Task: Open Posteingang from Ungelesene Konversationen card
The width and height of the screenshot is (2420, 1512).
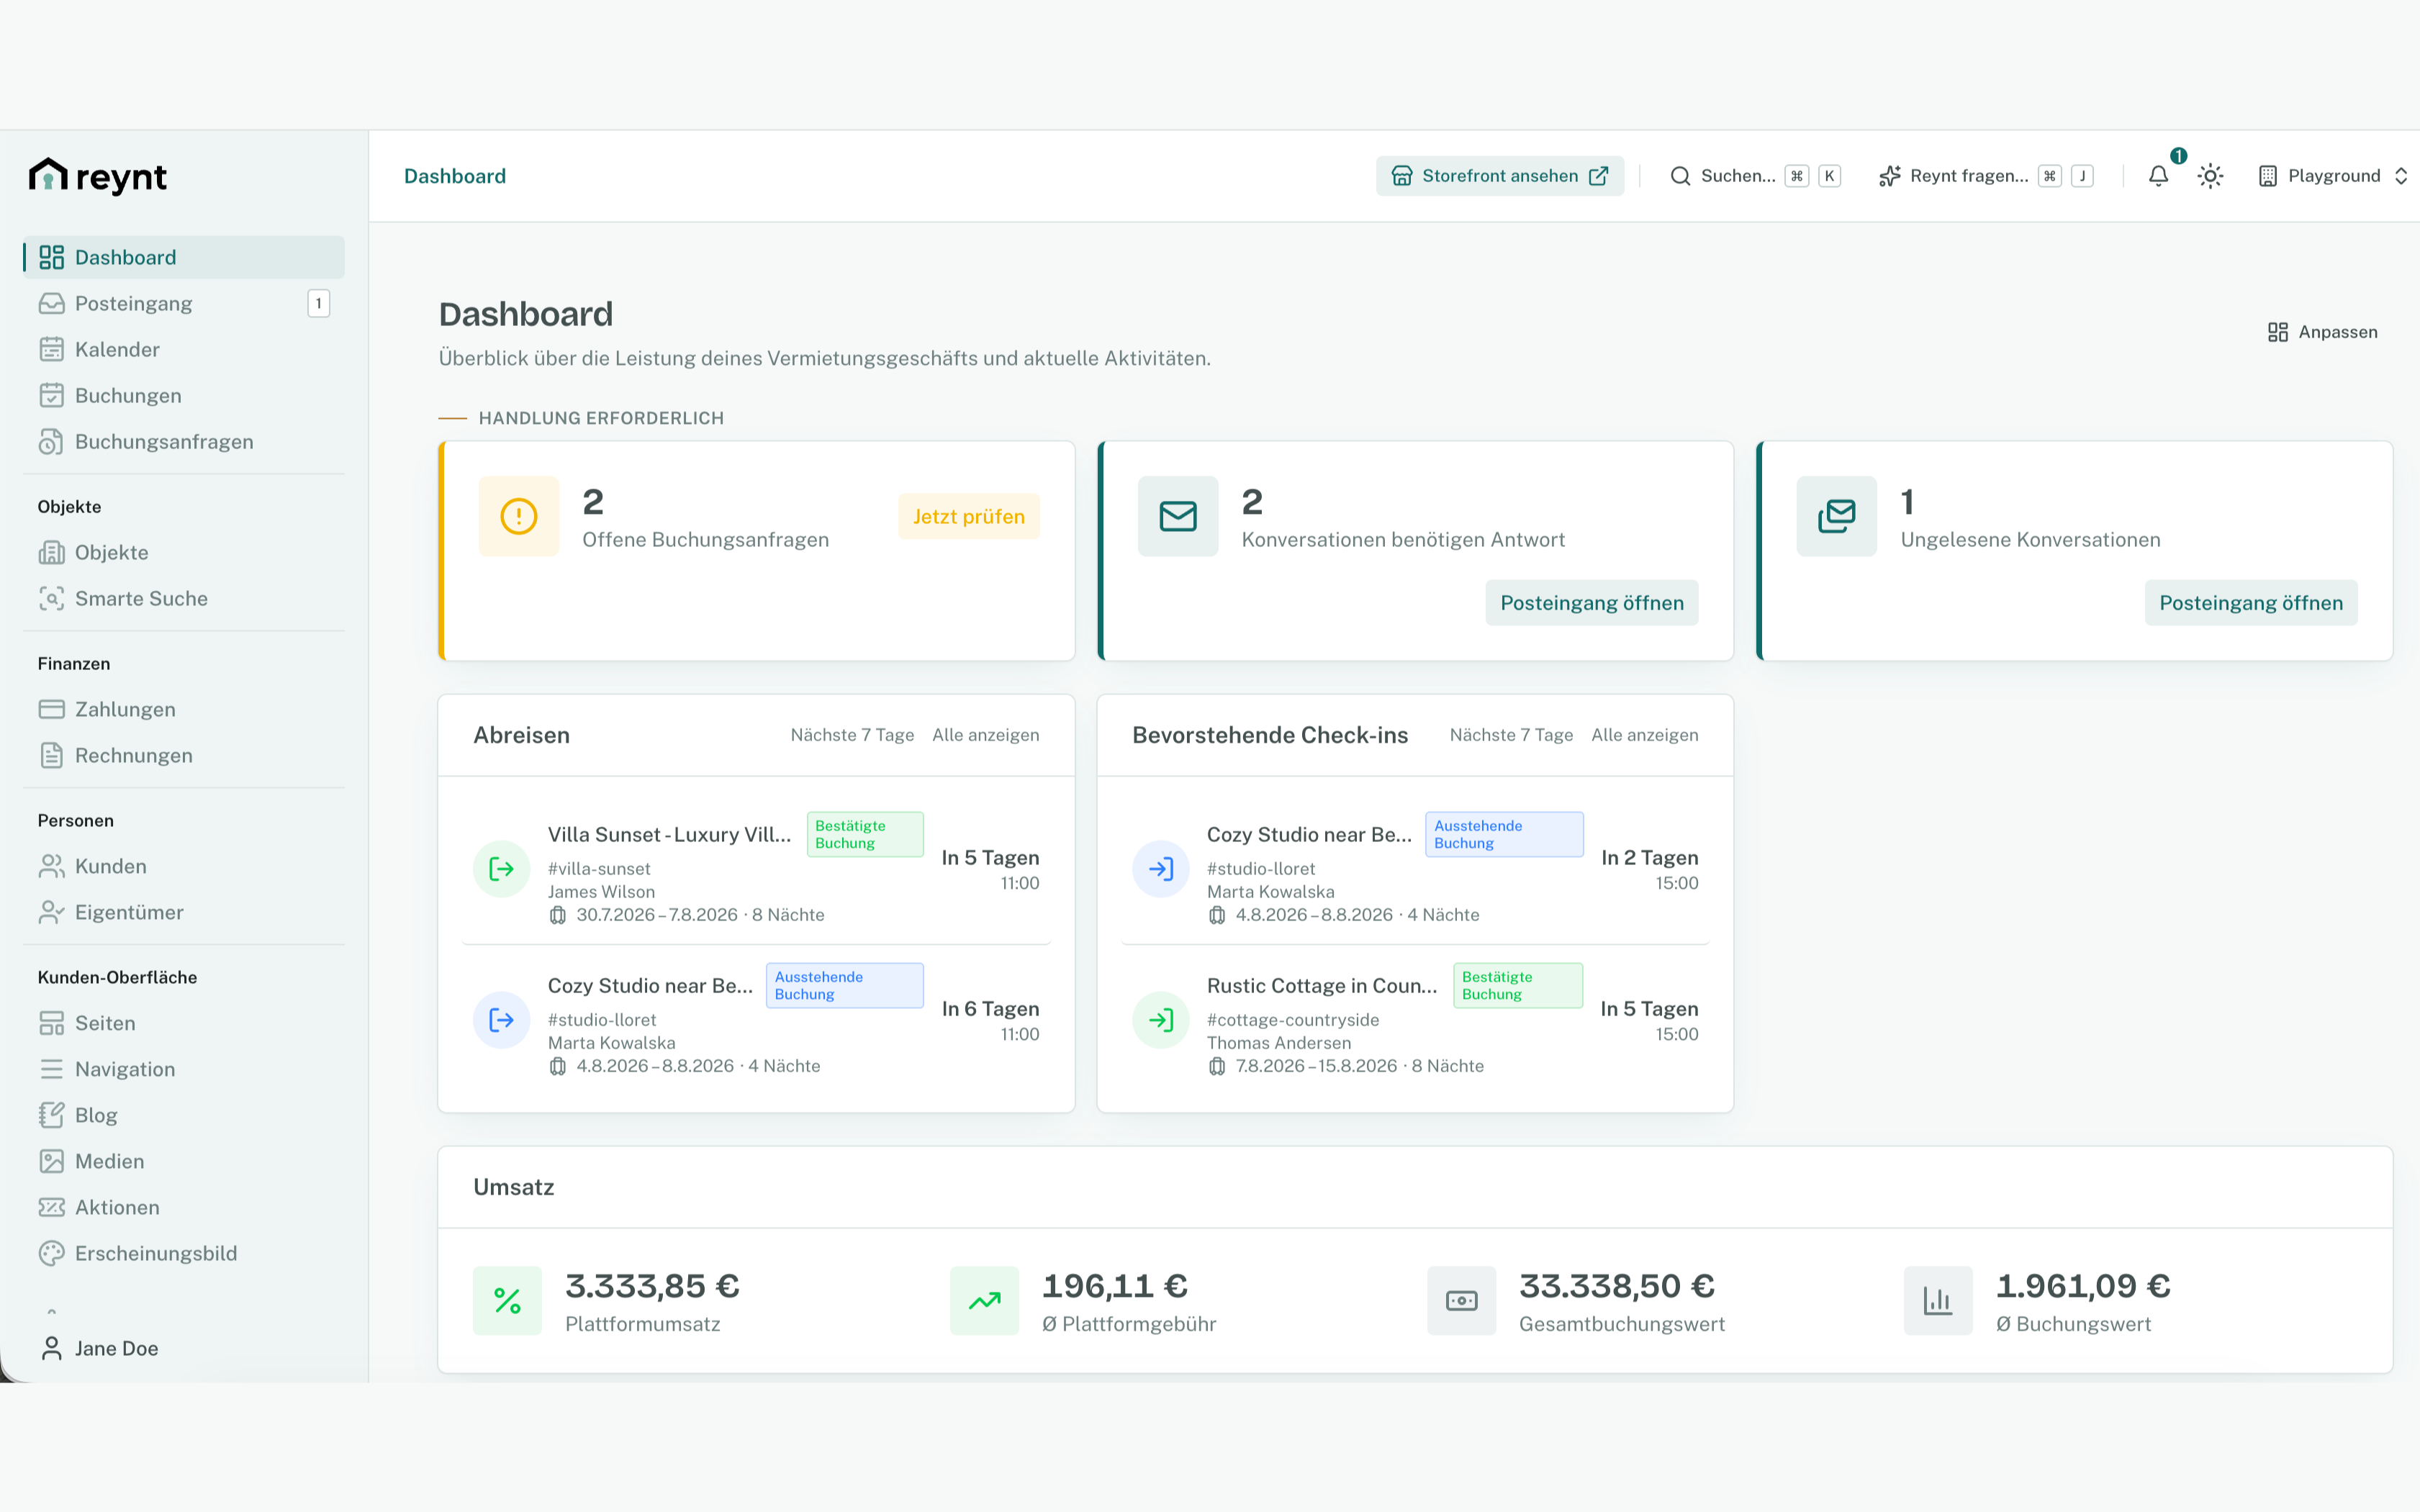Action: click(2250, 603)
